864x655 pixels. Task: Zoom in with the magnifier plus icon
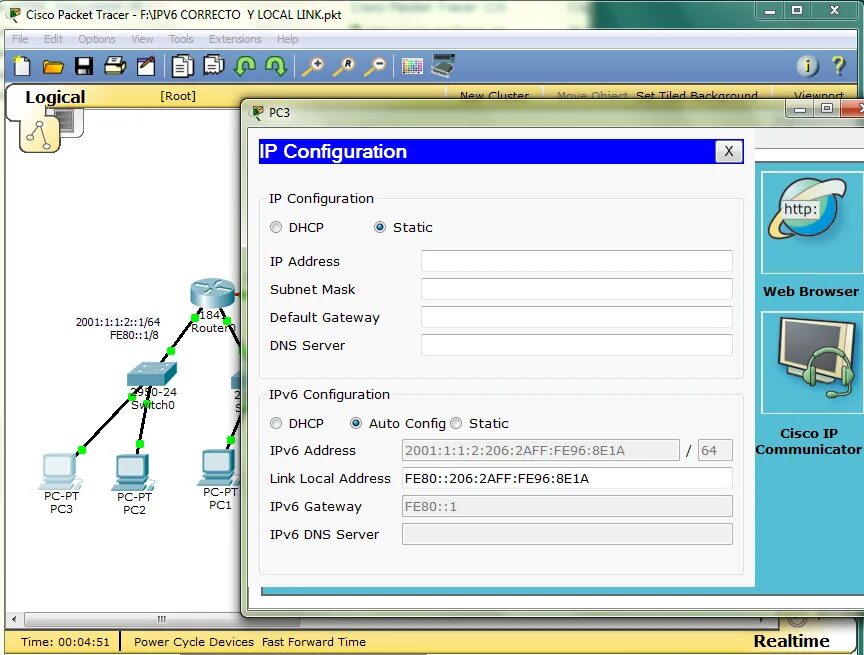(313, 67)
